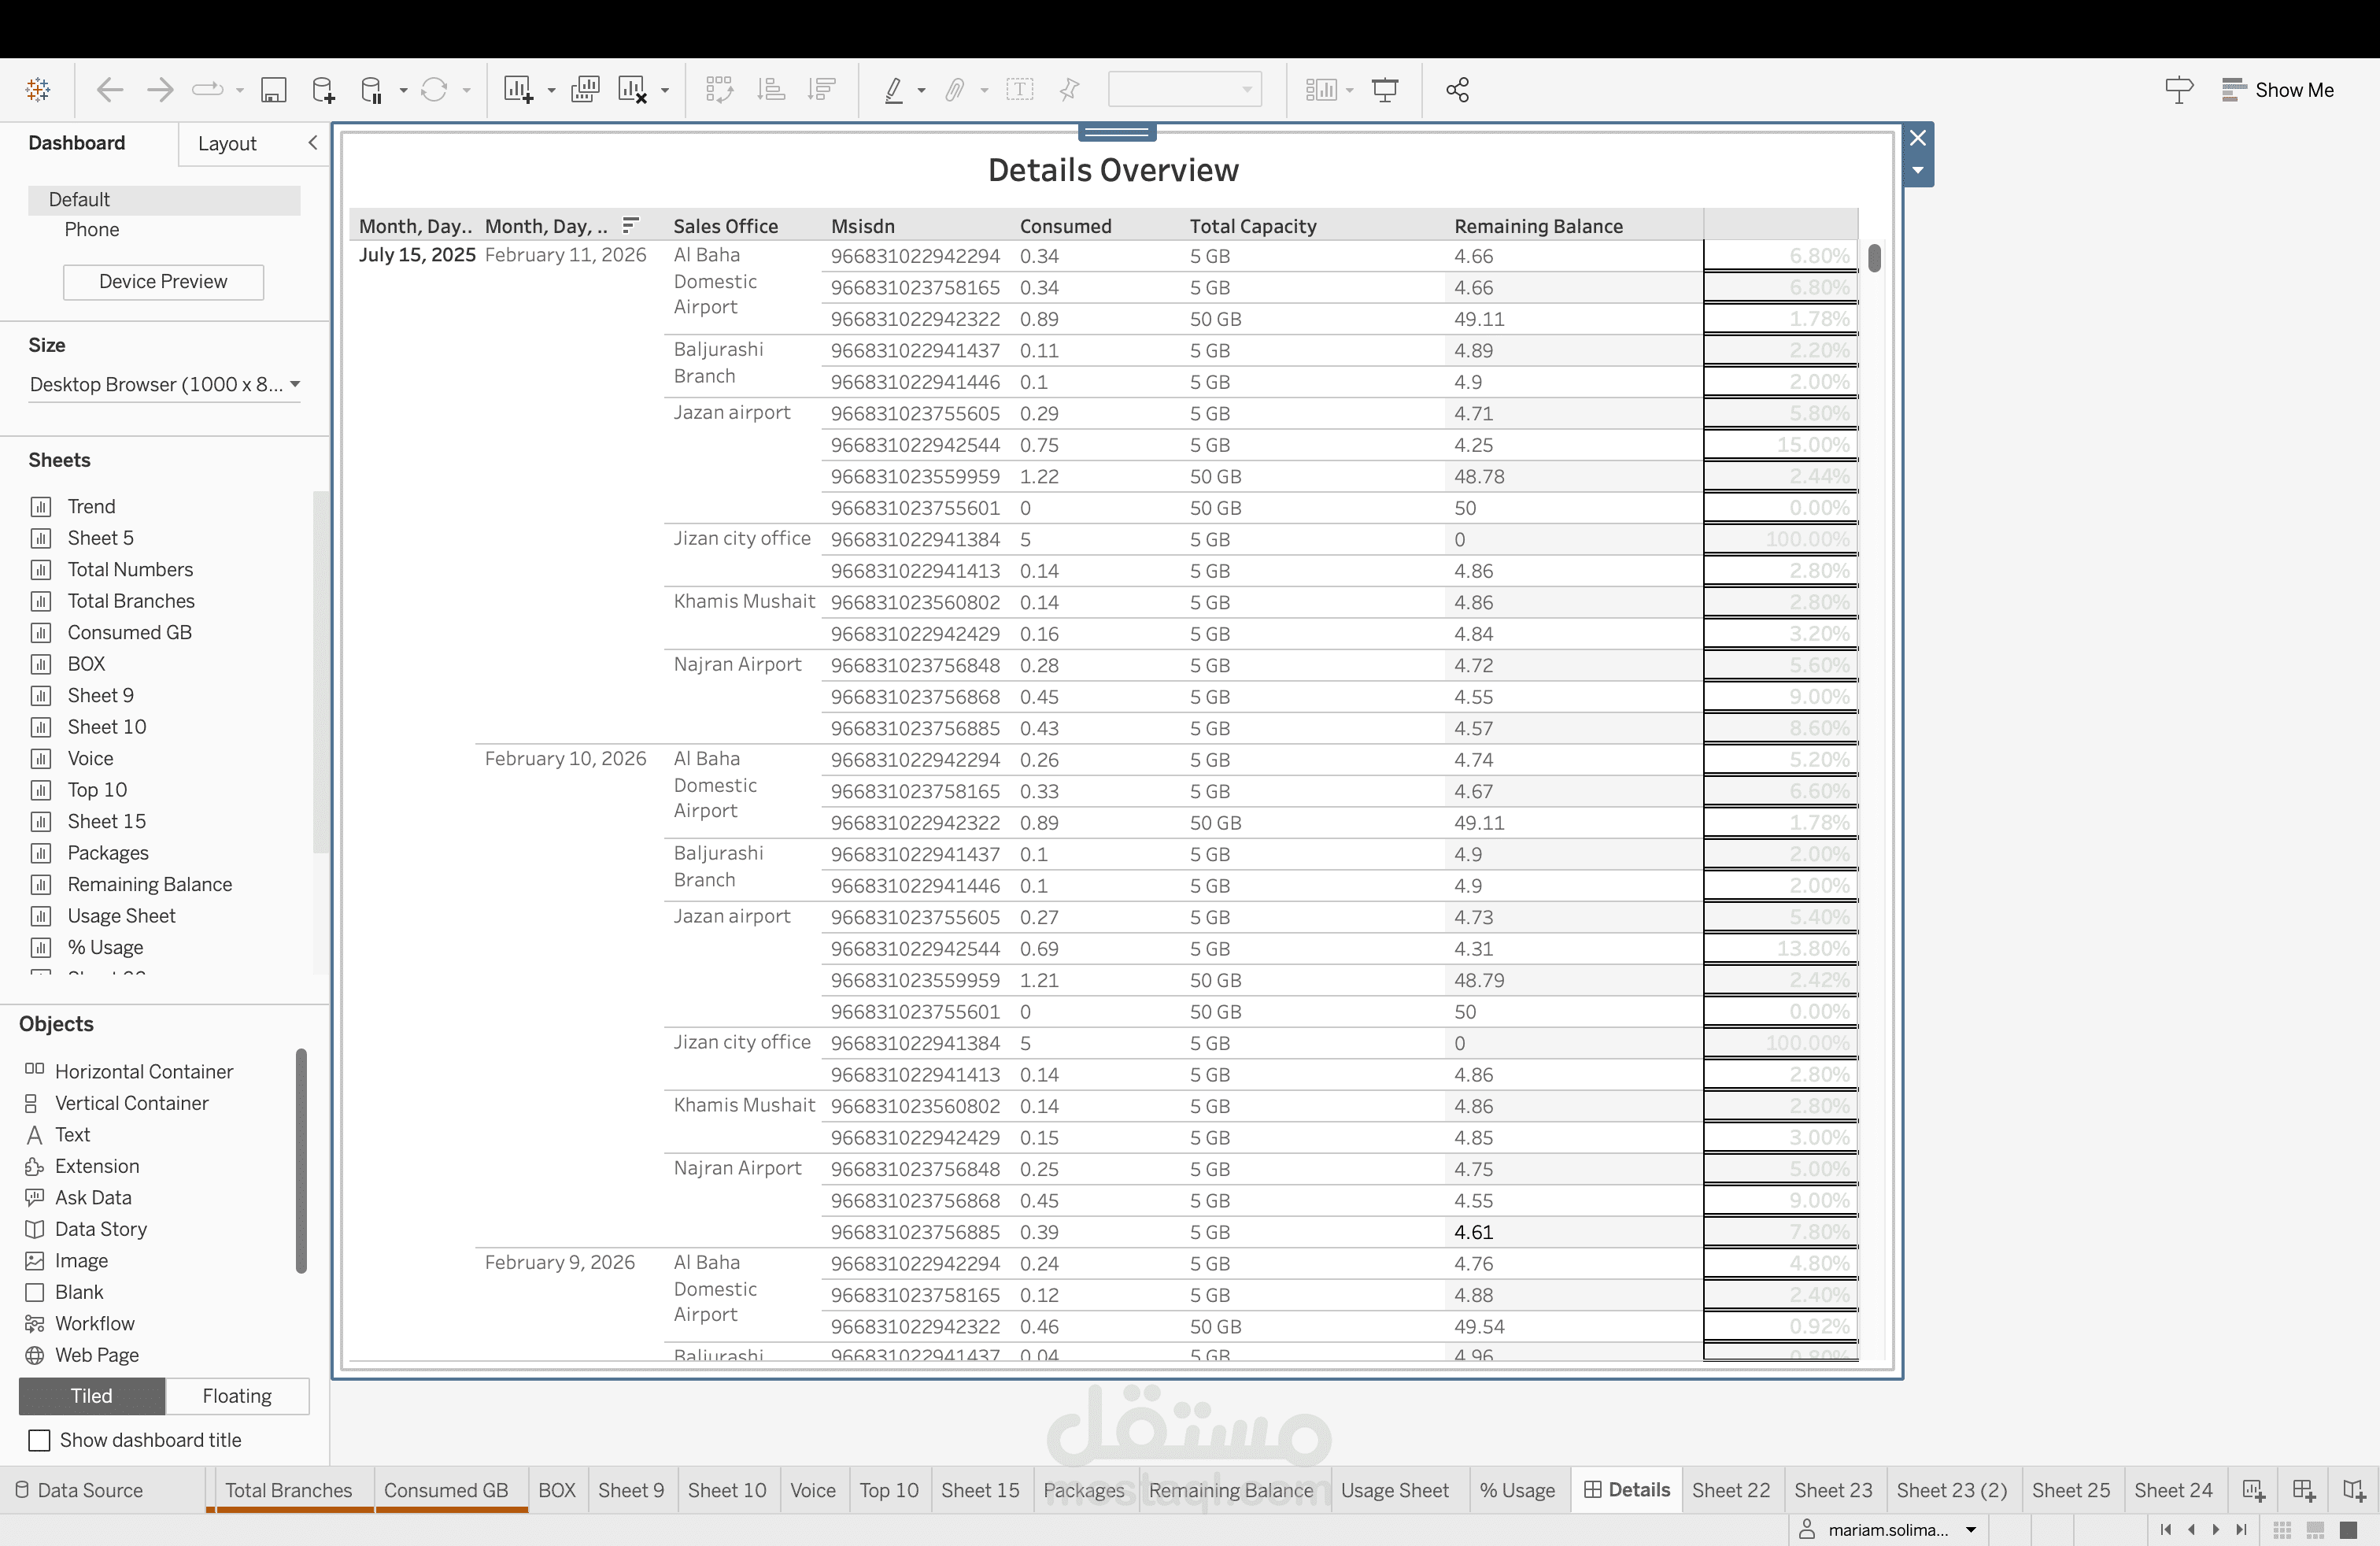Click the table vertical scrollbar thumb
2380x1546 pixels.
pos(1874,258)
